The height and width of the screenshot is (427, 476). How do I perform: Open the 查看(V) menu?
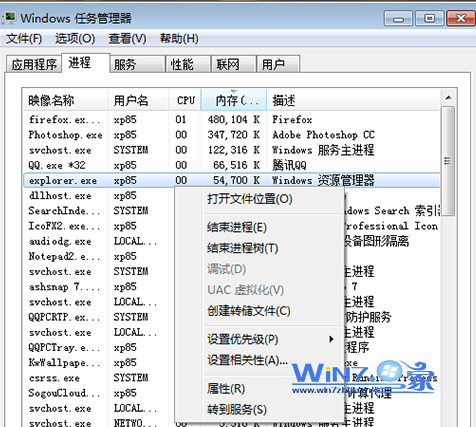(x=127, y=39)
